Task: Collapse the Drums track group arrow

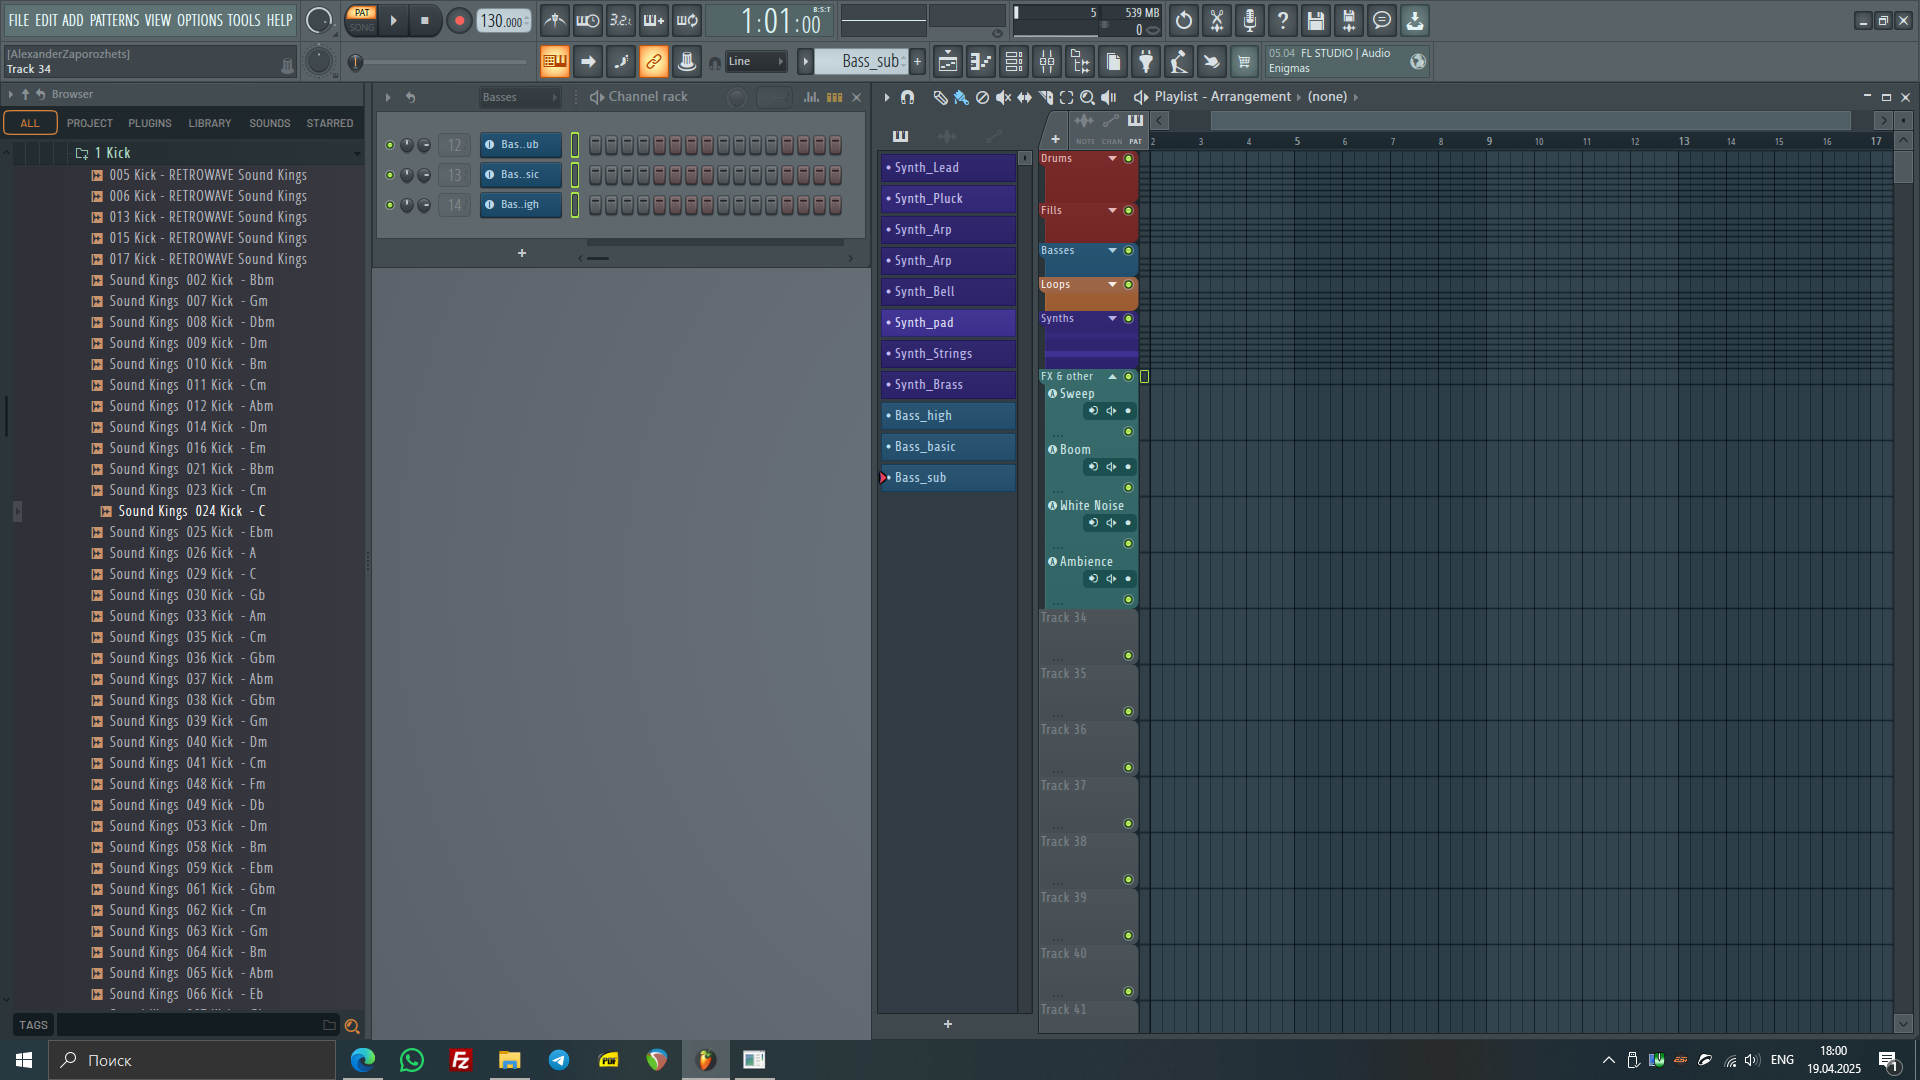Action: (1112, 158)
